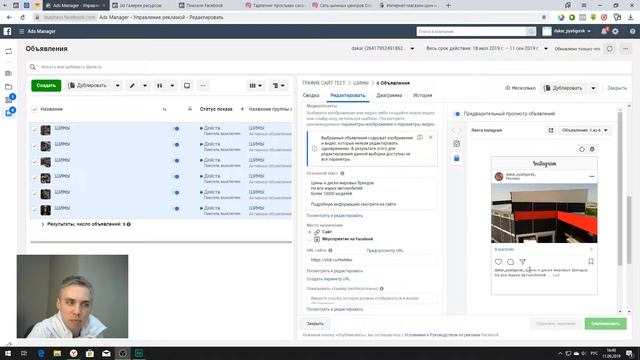
Task: Click the bug report icon above preview
Action: (592, 149)
